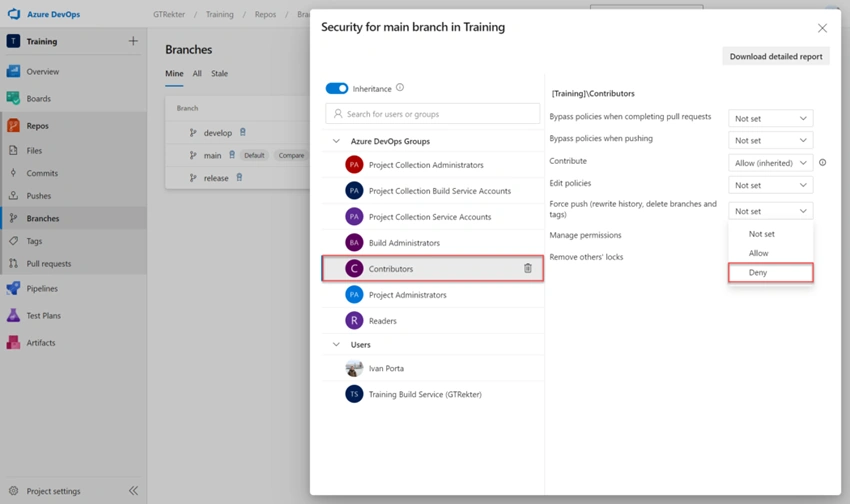Open the Artifacts section icon
The width and height of the screenshot is (850, 504).
(x=14, y=343)
